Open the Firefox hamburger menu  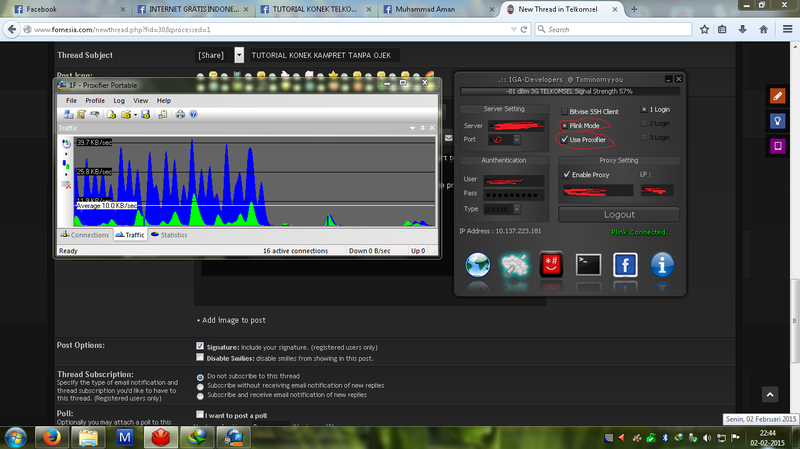coord(788,30)
